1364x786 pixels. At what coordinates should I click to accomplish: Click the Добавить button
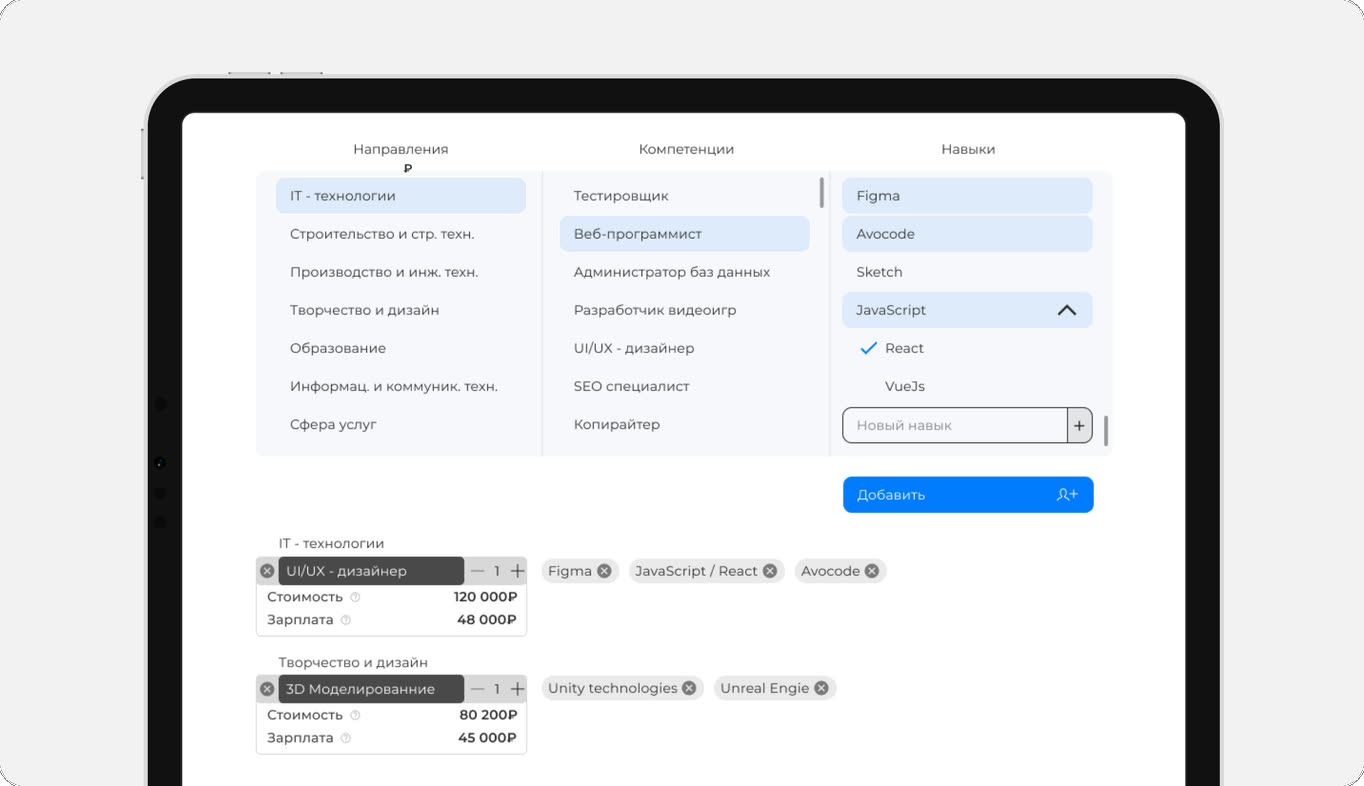click(968, 495)
